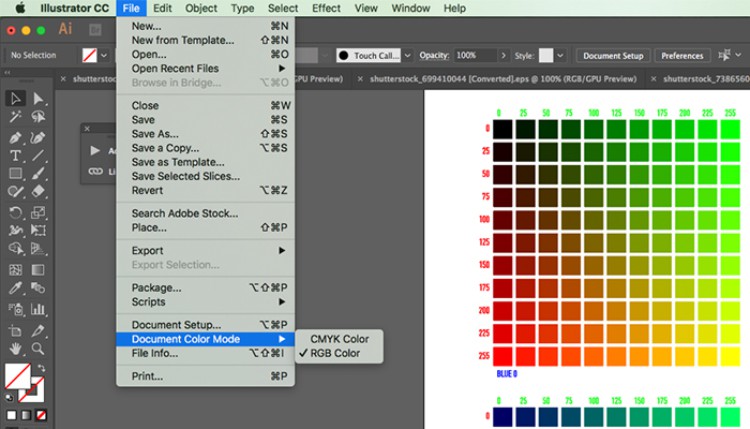This screenshot has height=429, width=750.
Task: Open Preferences from the control bar
Action: (682, 56)
